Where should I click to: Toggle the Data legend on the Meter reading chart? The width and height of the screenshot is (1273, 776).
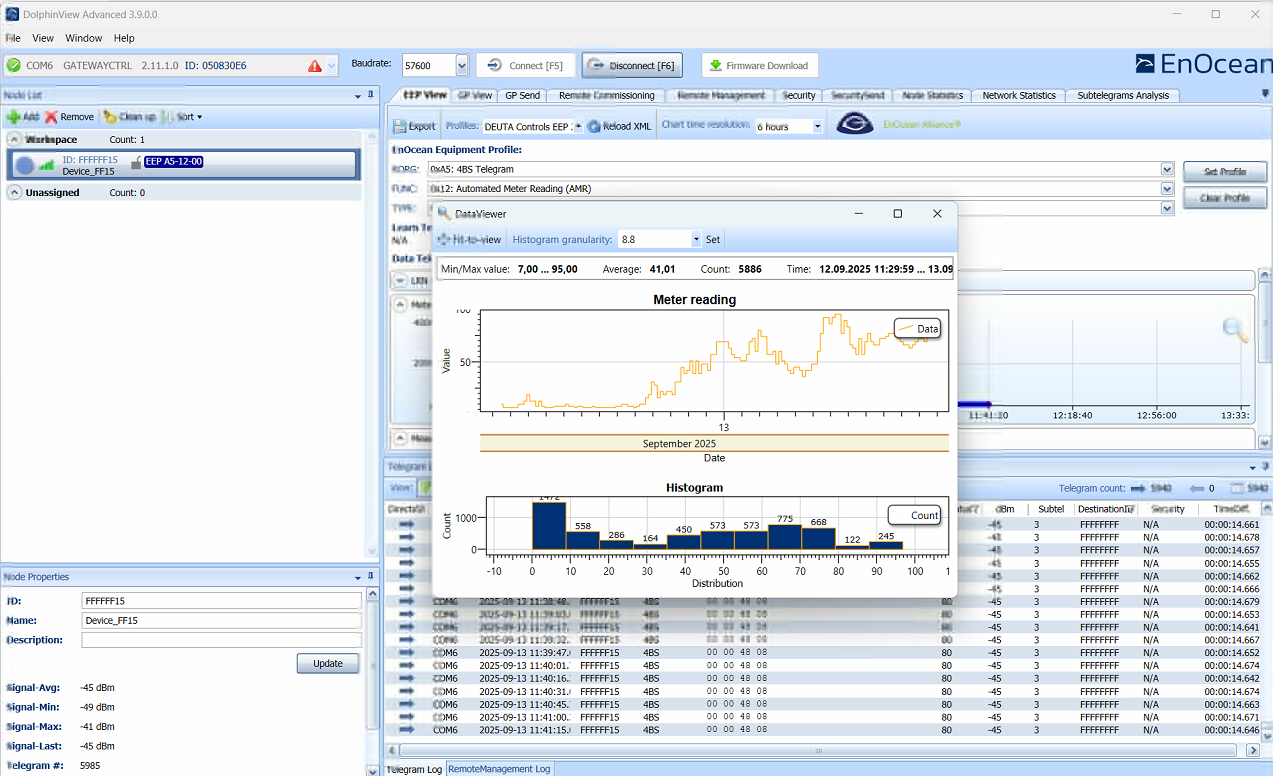coord(916,328)
